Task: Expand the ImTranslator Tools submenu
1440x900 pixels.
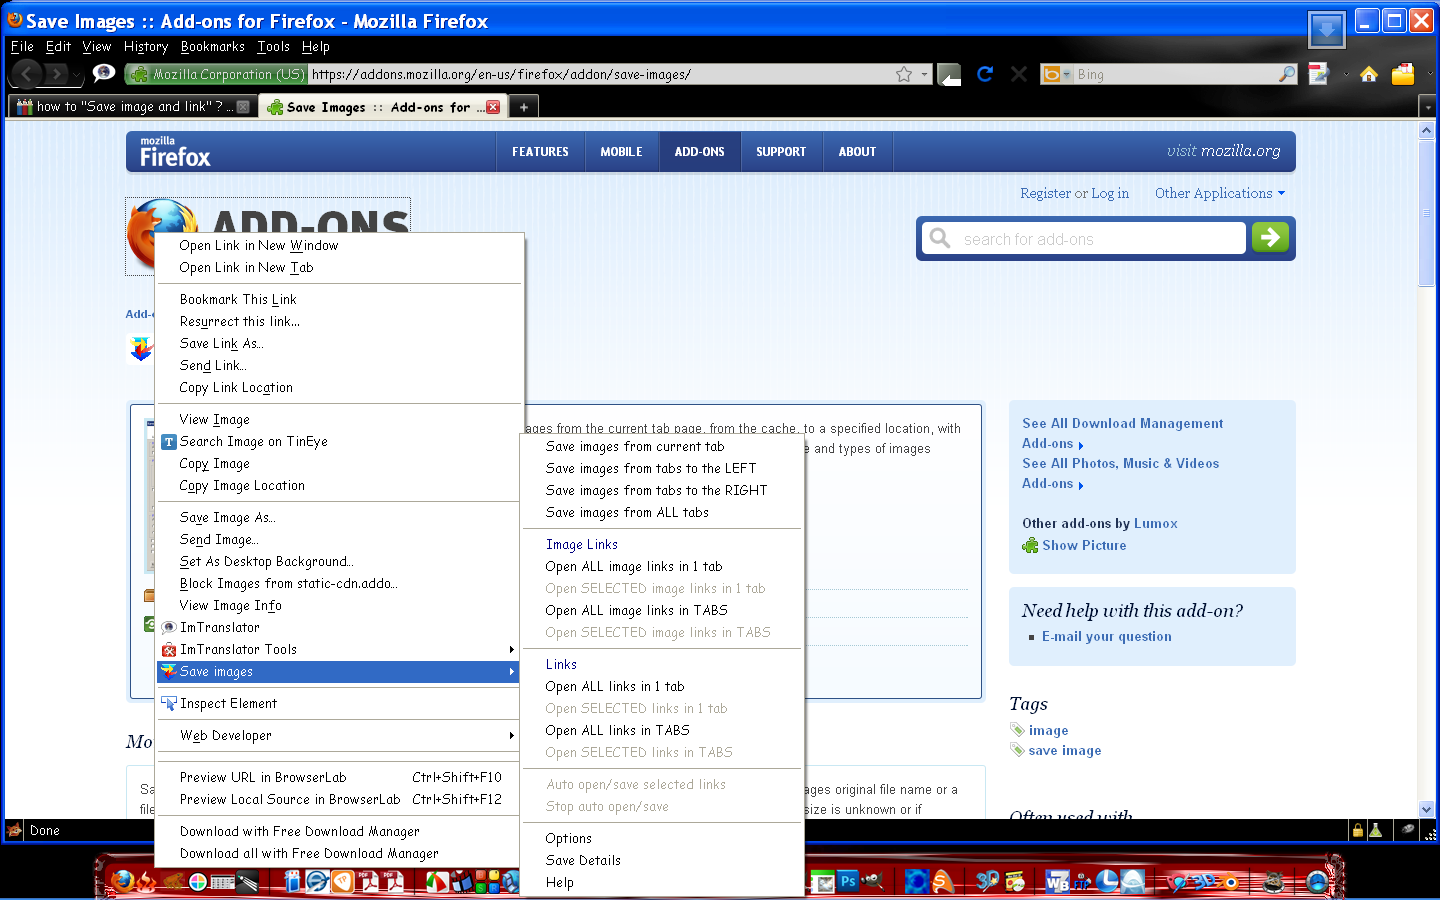Action: tap(340, 649)
